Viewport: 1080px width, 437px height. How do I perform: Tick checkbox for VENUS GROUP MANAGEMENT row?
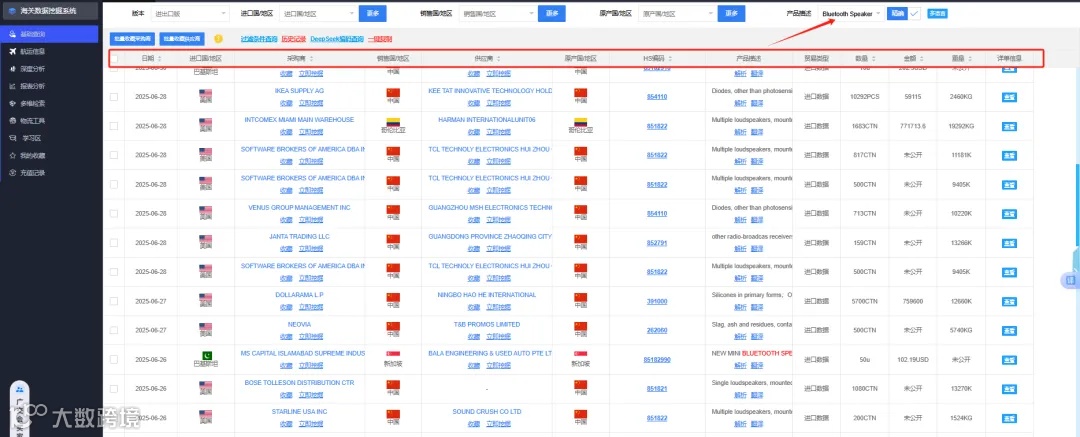tap(114, 214)
